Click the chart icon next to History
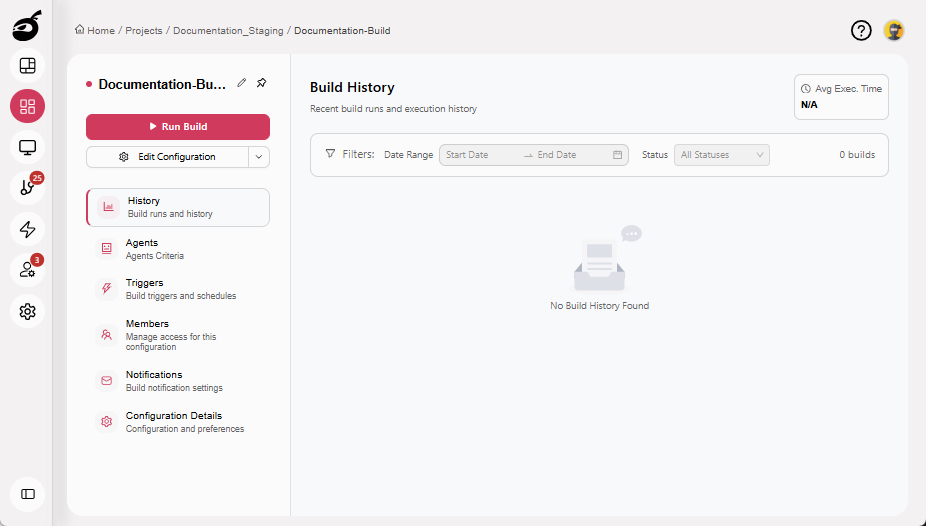This screenshot has height=526, width=926. [x=108, y=207]
